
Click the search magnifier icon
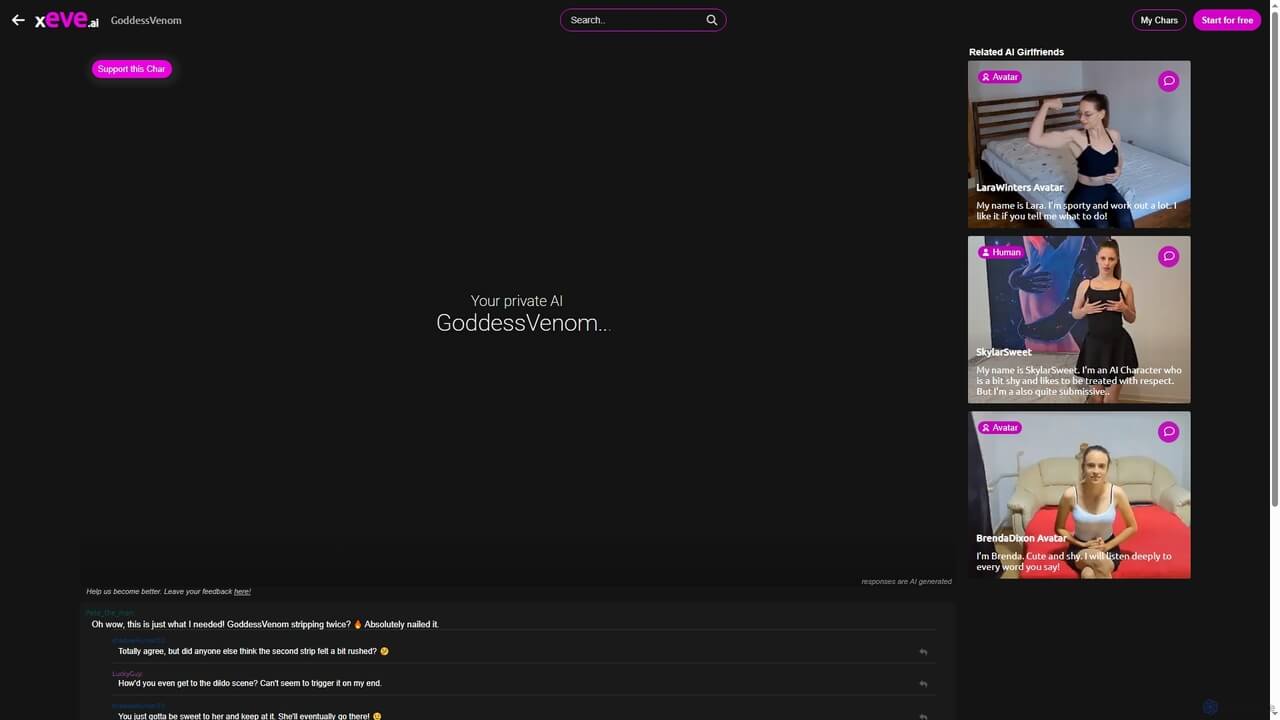tap(712, 20)
